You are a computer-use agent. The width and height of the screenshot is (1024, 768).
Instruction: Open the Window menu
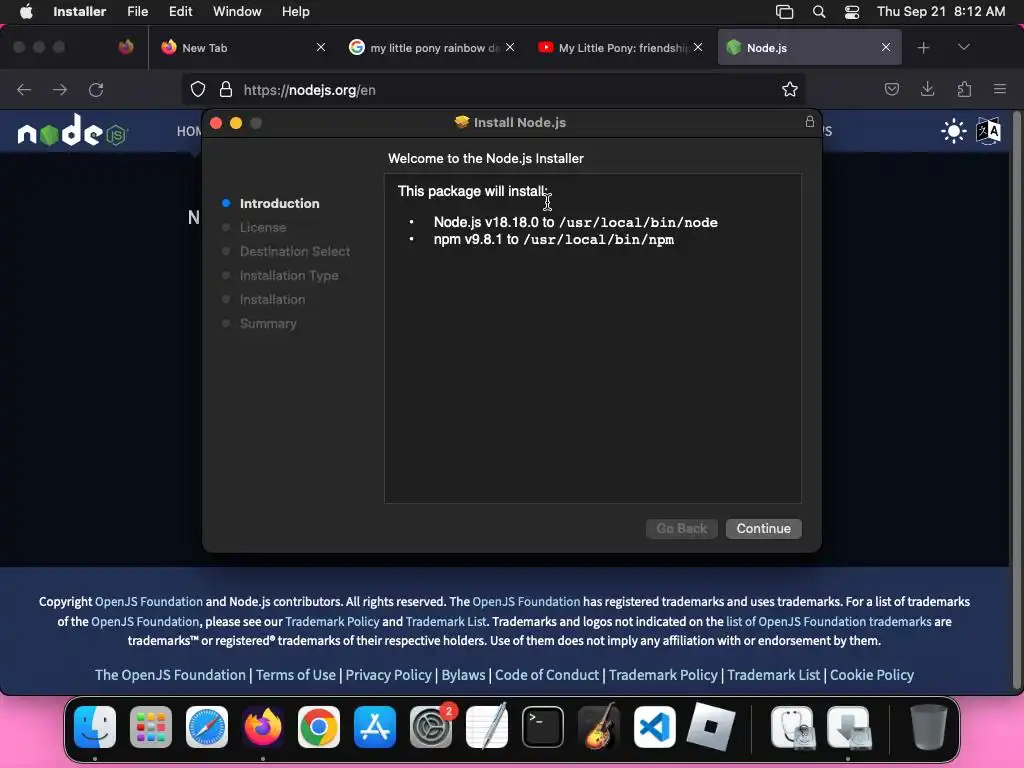point(237,11)
